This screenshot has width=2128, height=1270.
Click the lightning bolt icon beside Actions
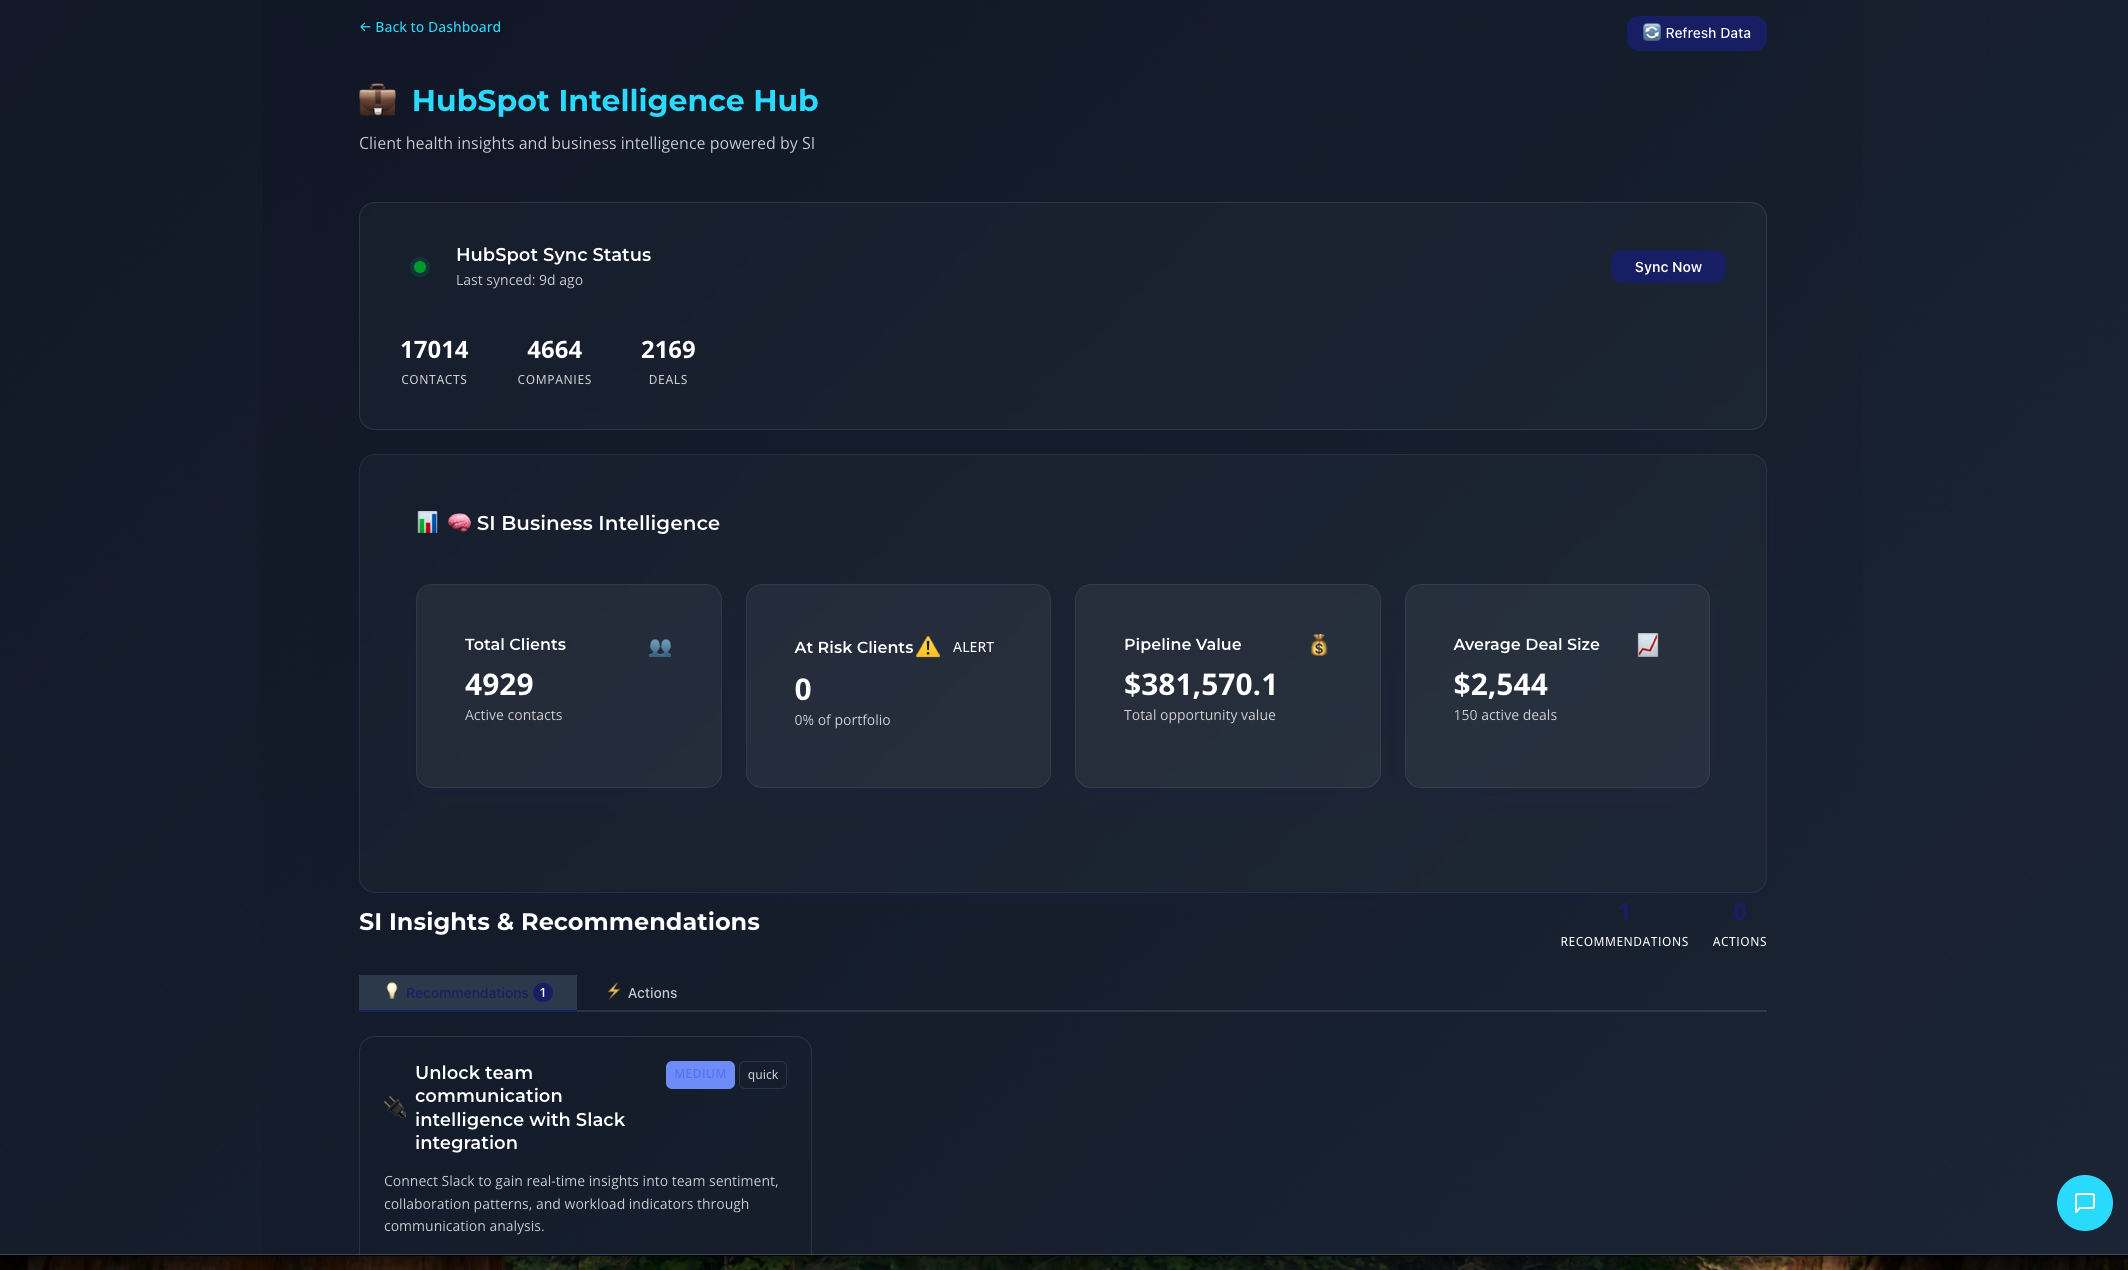pyautogui.click(x=614, y=992)
